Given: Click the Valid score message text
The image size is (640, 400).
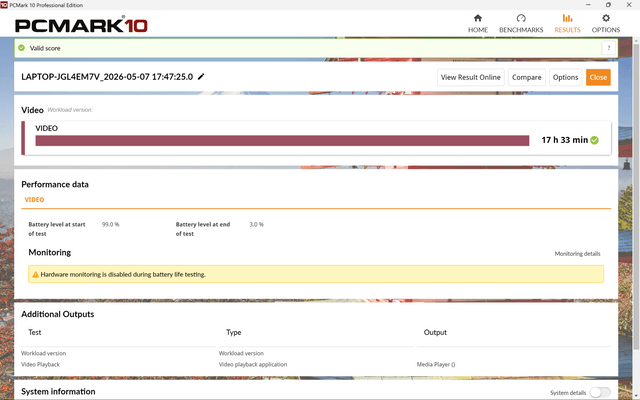Looking at the screenshot, I should click(45, 48).
